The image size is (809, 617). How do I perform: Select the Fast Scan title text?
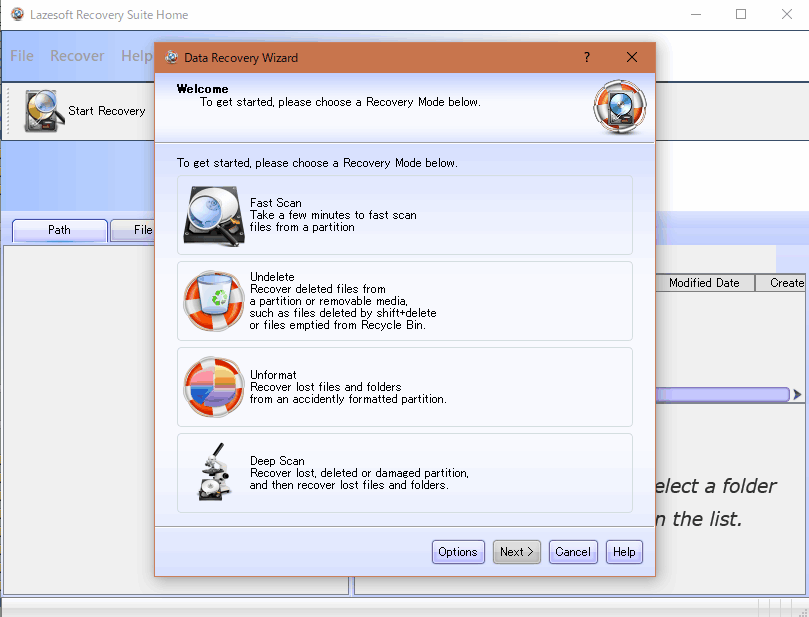click(x=276, y=203)
